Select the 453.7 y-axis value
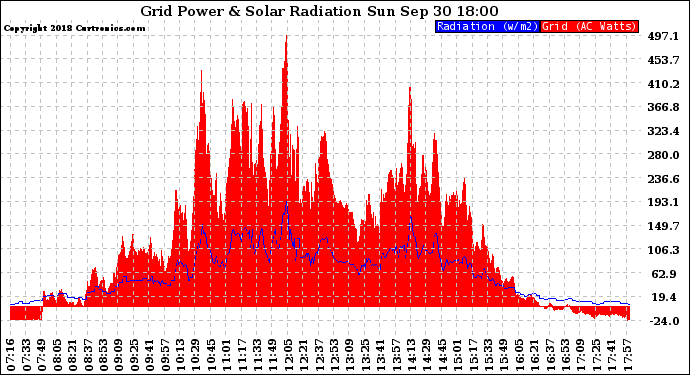Screen dimensions: 690x375 [x=664, y=60]
